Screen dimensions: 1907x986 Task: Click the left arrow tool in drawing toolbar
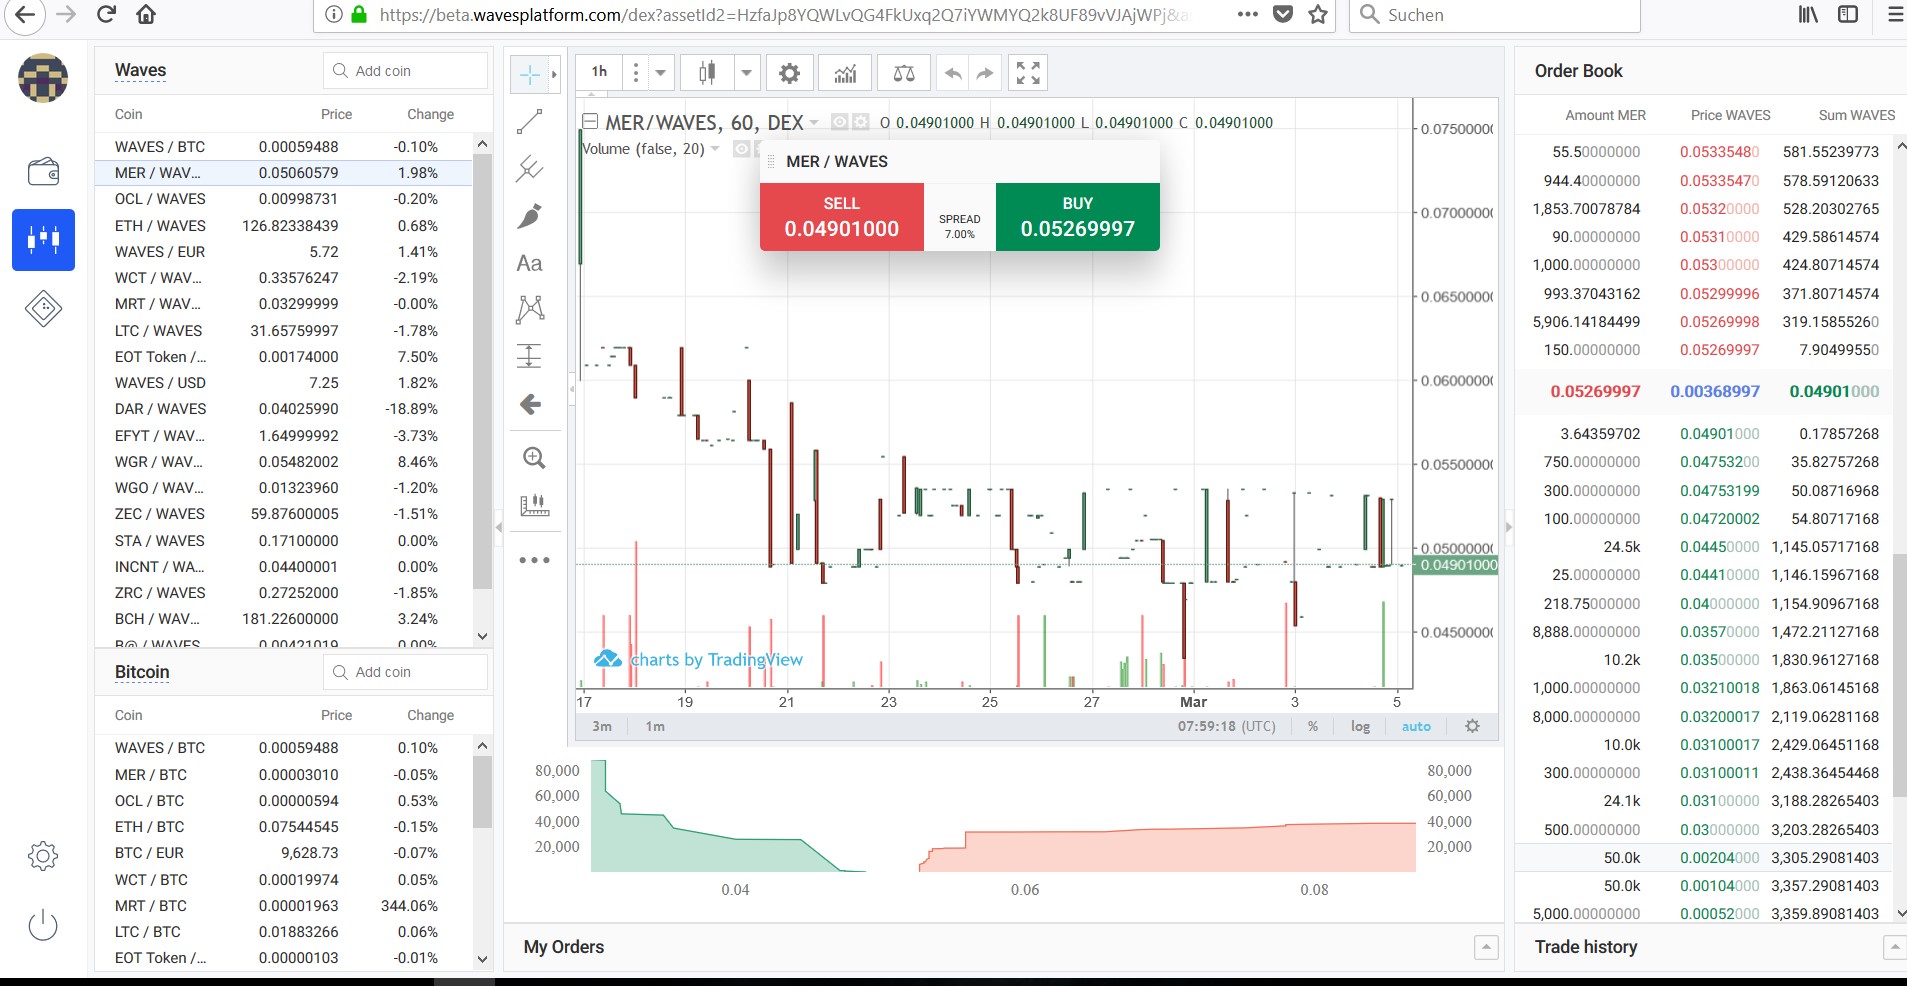pos(530,404)
